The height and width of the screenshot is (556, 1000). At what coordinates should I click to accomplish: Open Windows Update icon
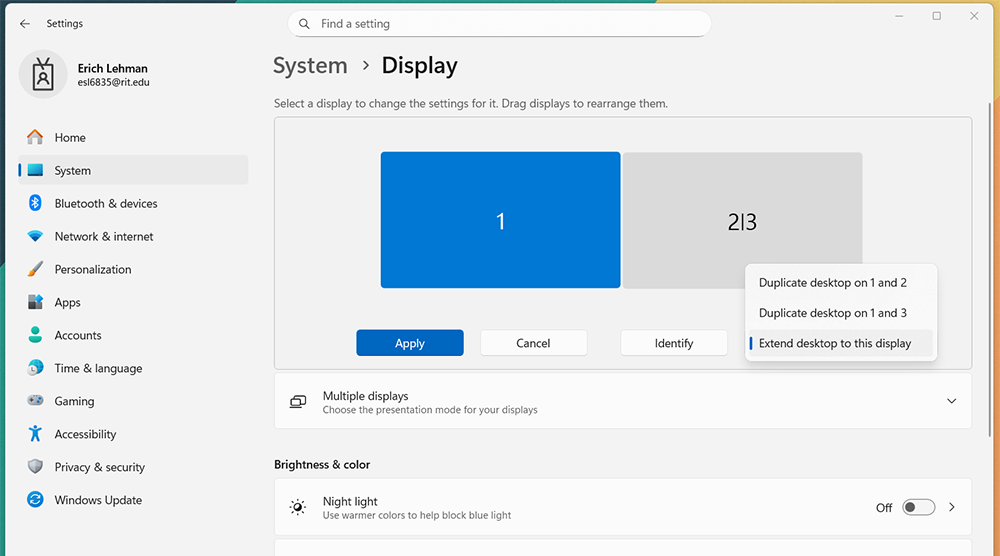point(36,500)
